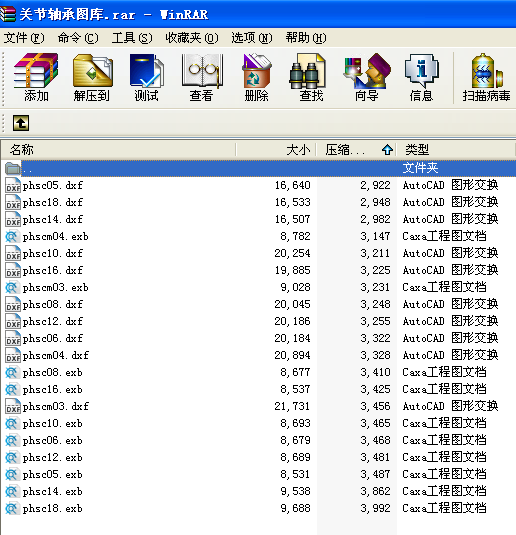The height and width of the screenshot is (535, 516).
Task: Open the Options (选项) menu
Action: tap(252, 38)
